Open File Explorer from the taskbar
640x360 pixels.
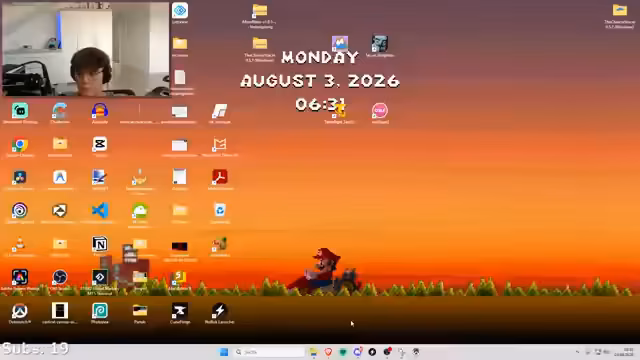(313, 352)
